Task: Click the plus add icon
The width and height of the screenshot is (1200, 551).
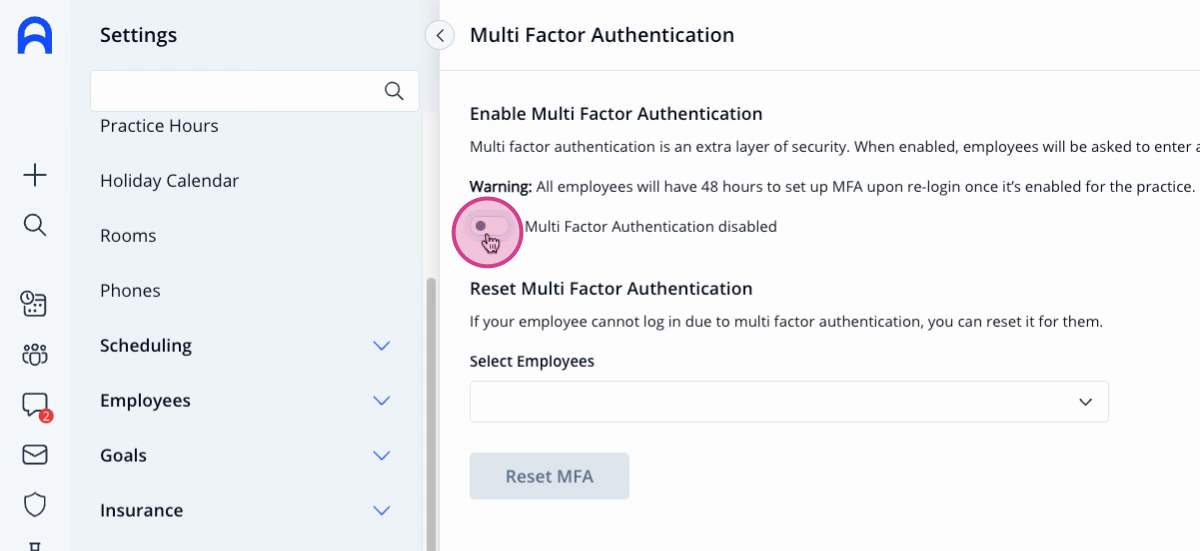Action: (x=35, y=176)
